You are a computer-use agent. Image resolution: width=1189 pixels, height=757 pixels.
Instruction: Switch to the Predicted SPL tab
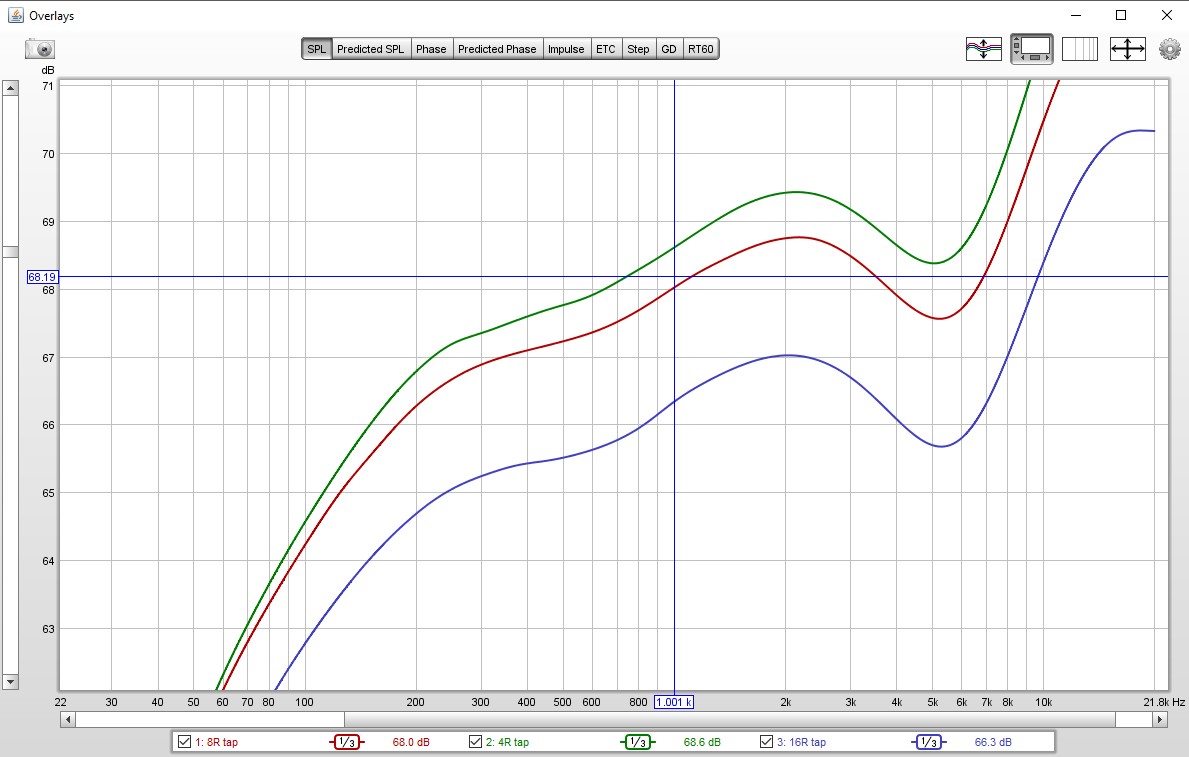pyautogui.click(x=371, y=49)
